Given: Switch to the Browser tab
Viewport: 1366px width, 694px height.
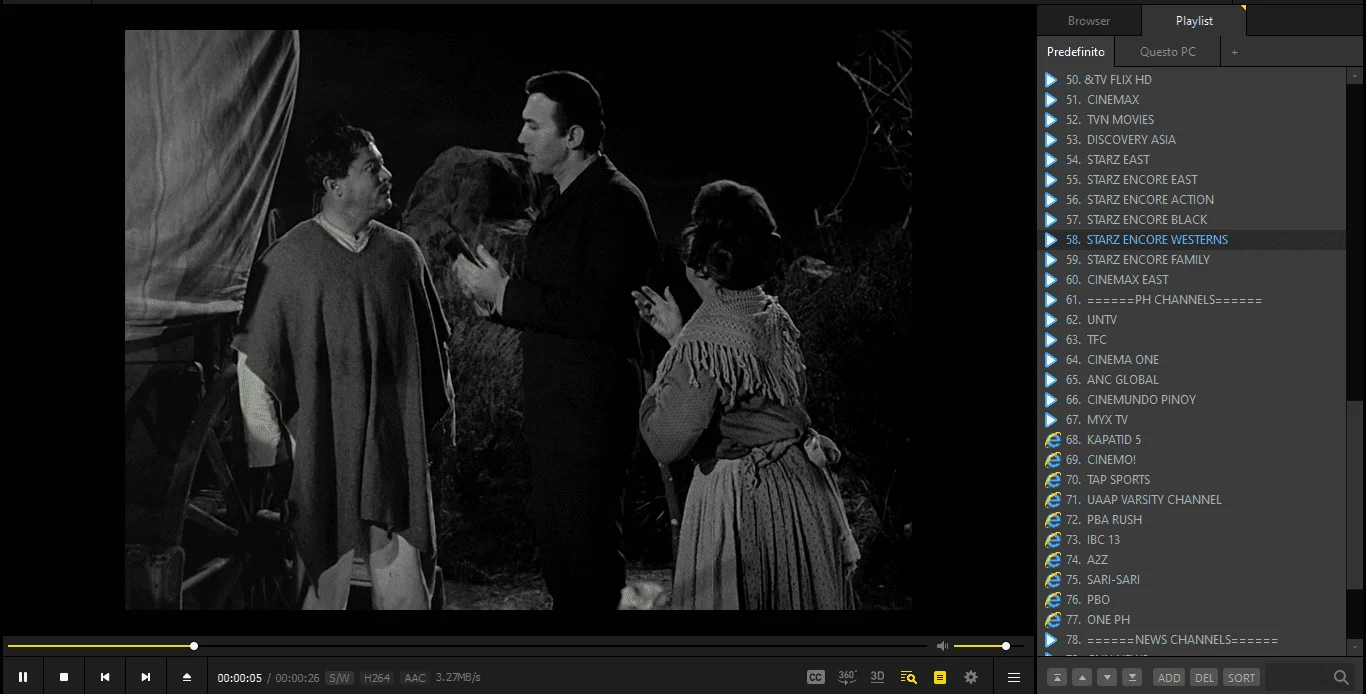Looking at the screenshot, I should pos(1089,20).
